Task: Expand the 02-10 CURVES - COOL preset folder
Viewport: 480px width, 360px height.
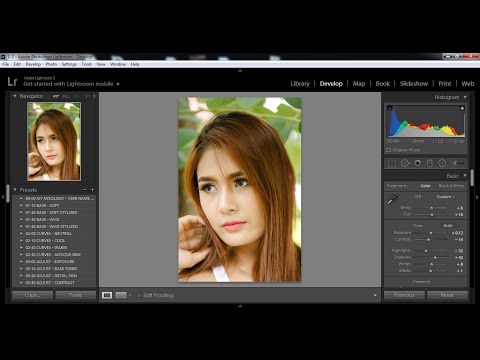Action: click(x=21, y=240)
